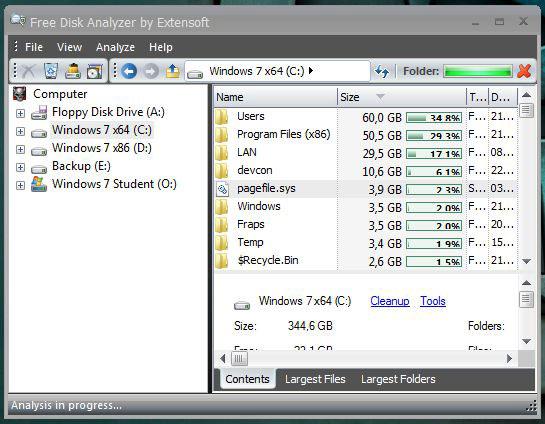Select Windows 7 x64 (C:) in tree

click(x=102, y=130)
